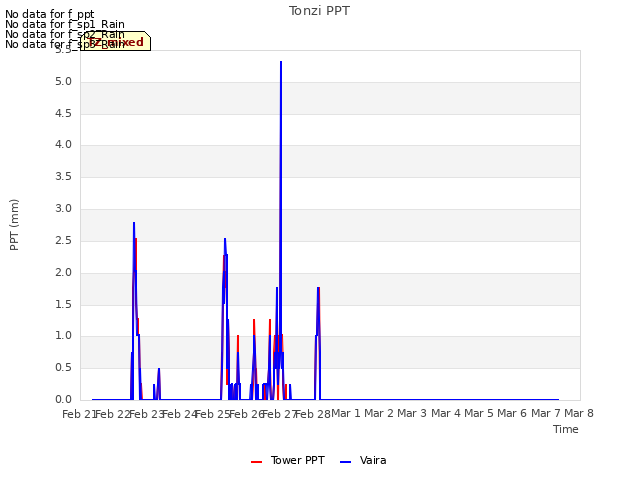Screen dimensions: 640x480
Task: Click the Feb 28 x-axis tick label
Action: [313, 414]
